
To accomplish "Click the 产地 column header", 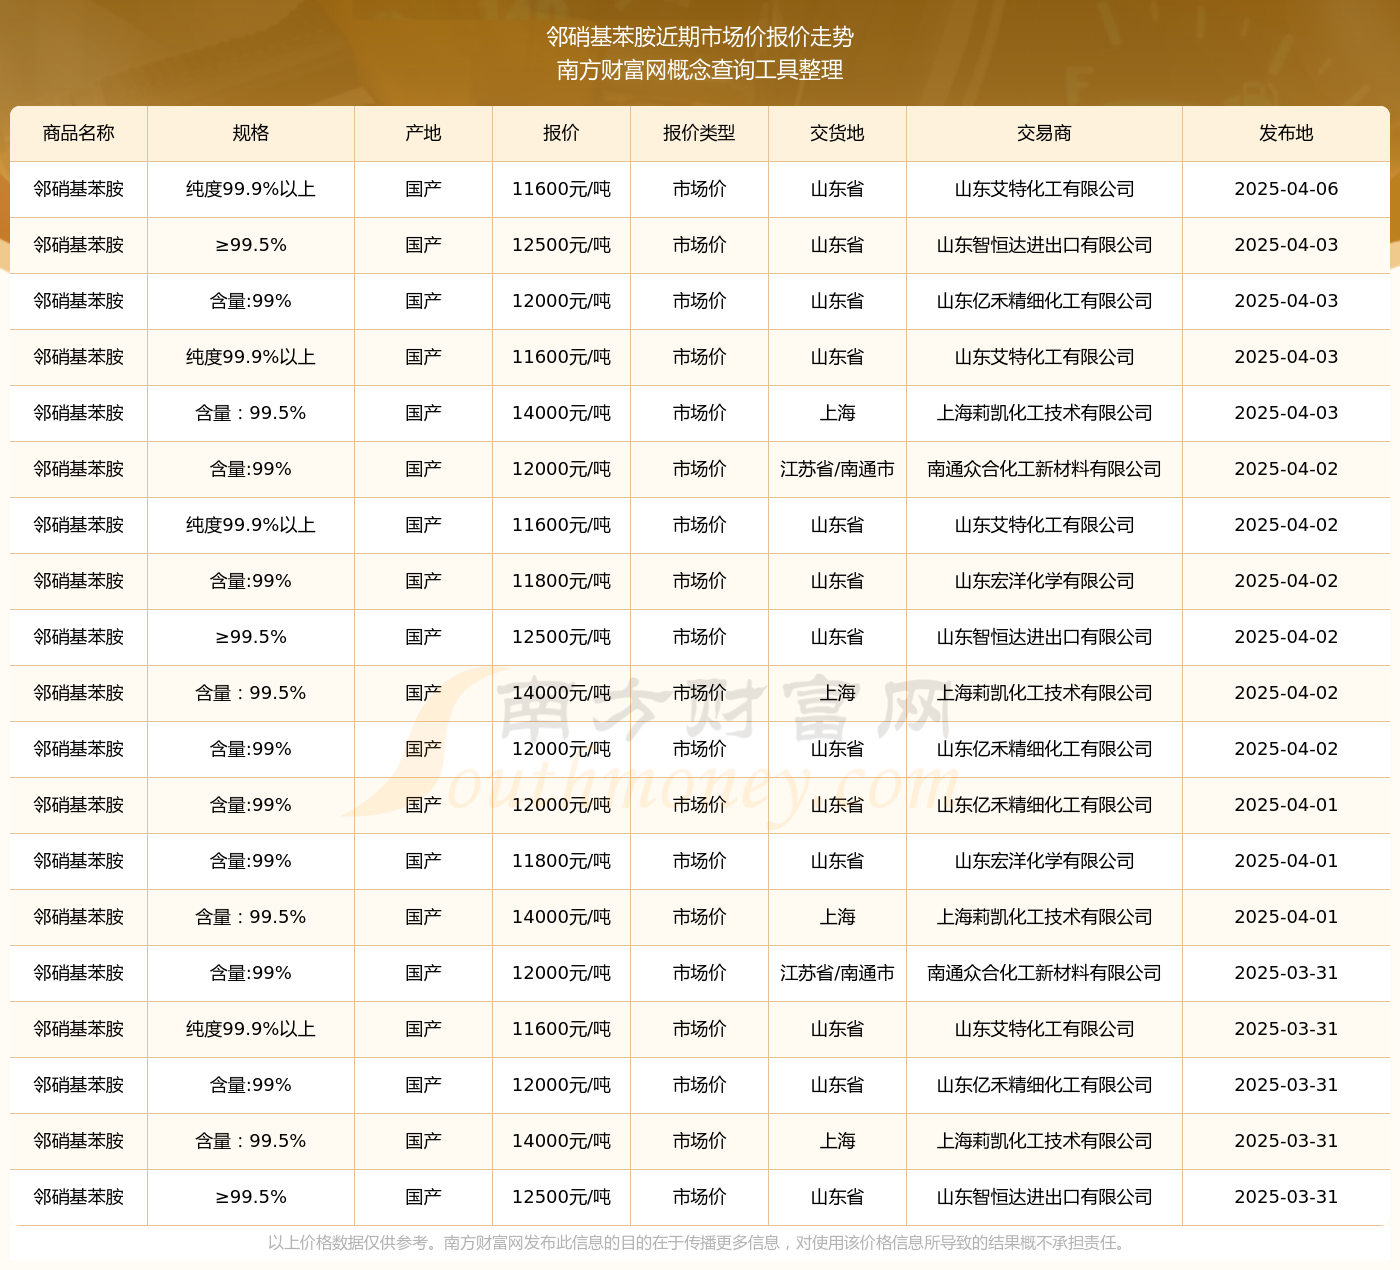I will (x=423, y=133).
